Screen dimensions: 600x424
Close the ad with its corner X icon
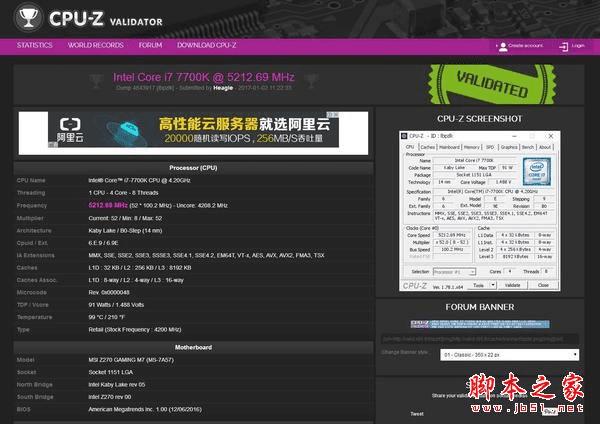[335, 114]
